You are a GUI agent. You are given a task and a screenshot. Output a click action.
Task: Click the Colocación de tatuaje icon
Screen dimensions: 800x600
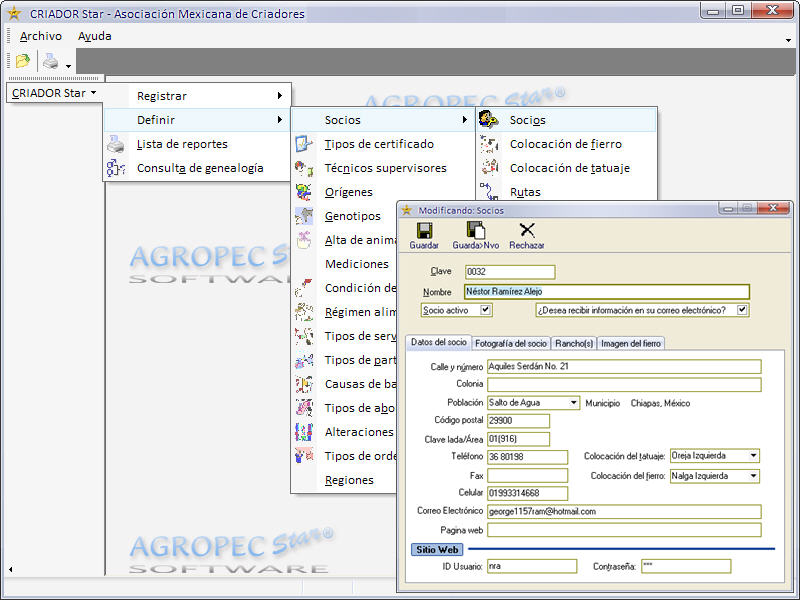point(489,168)
